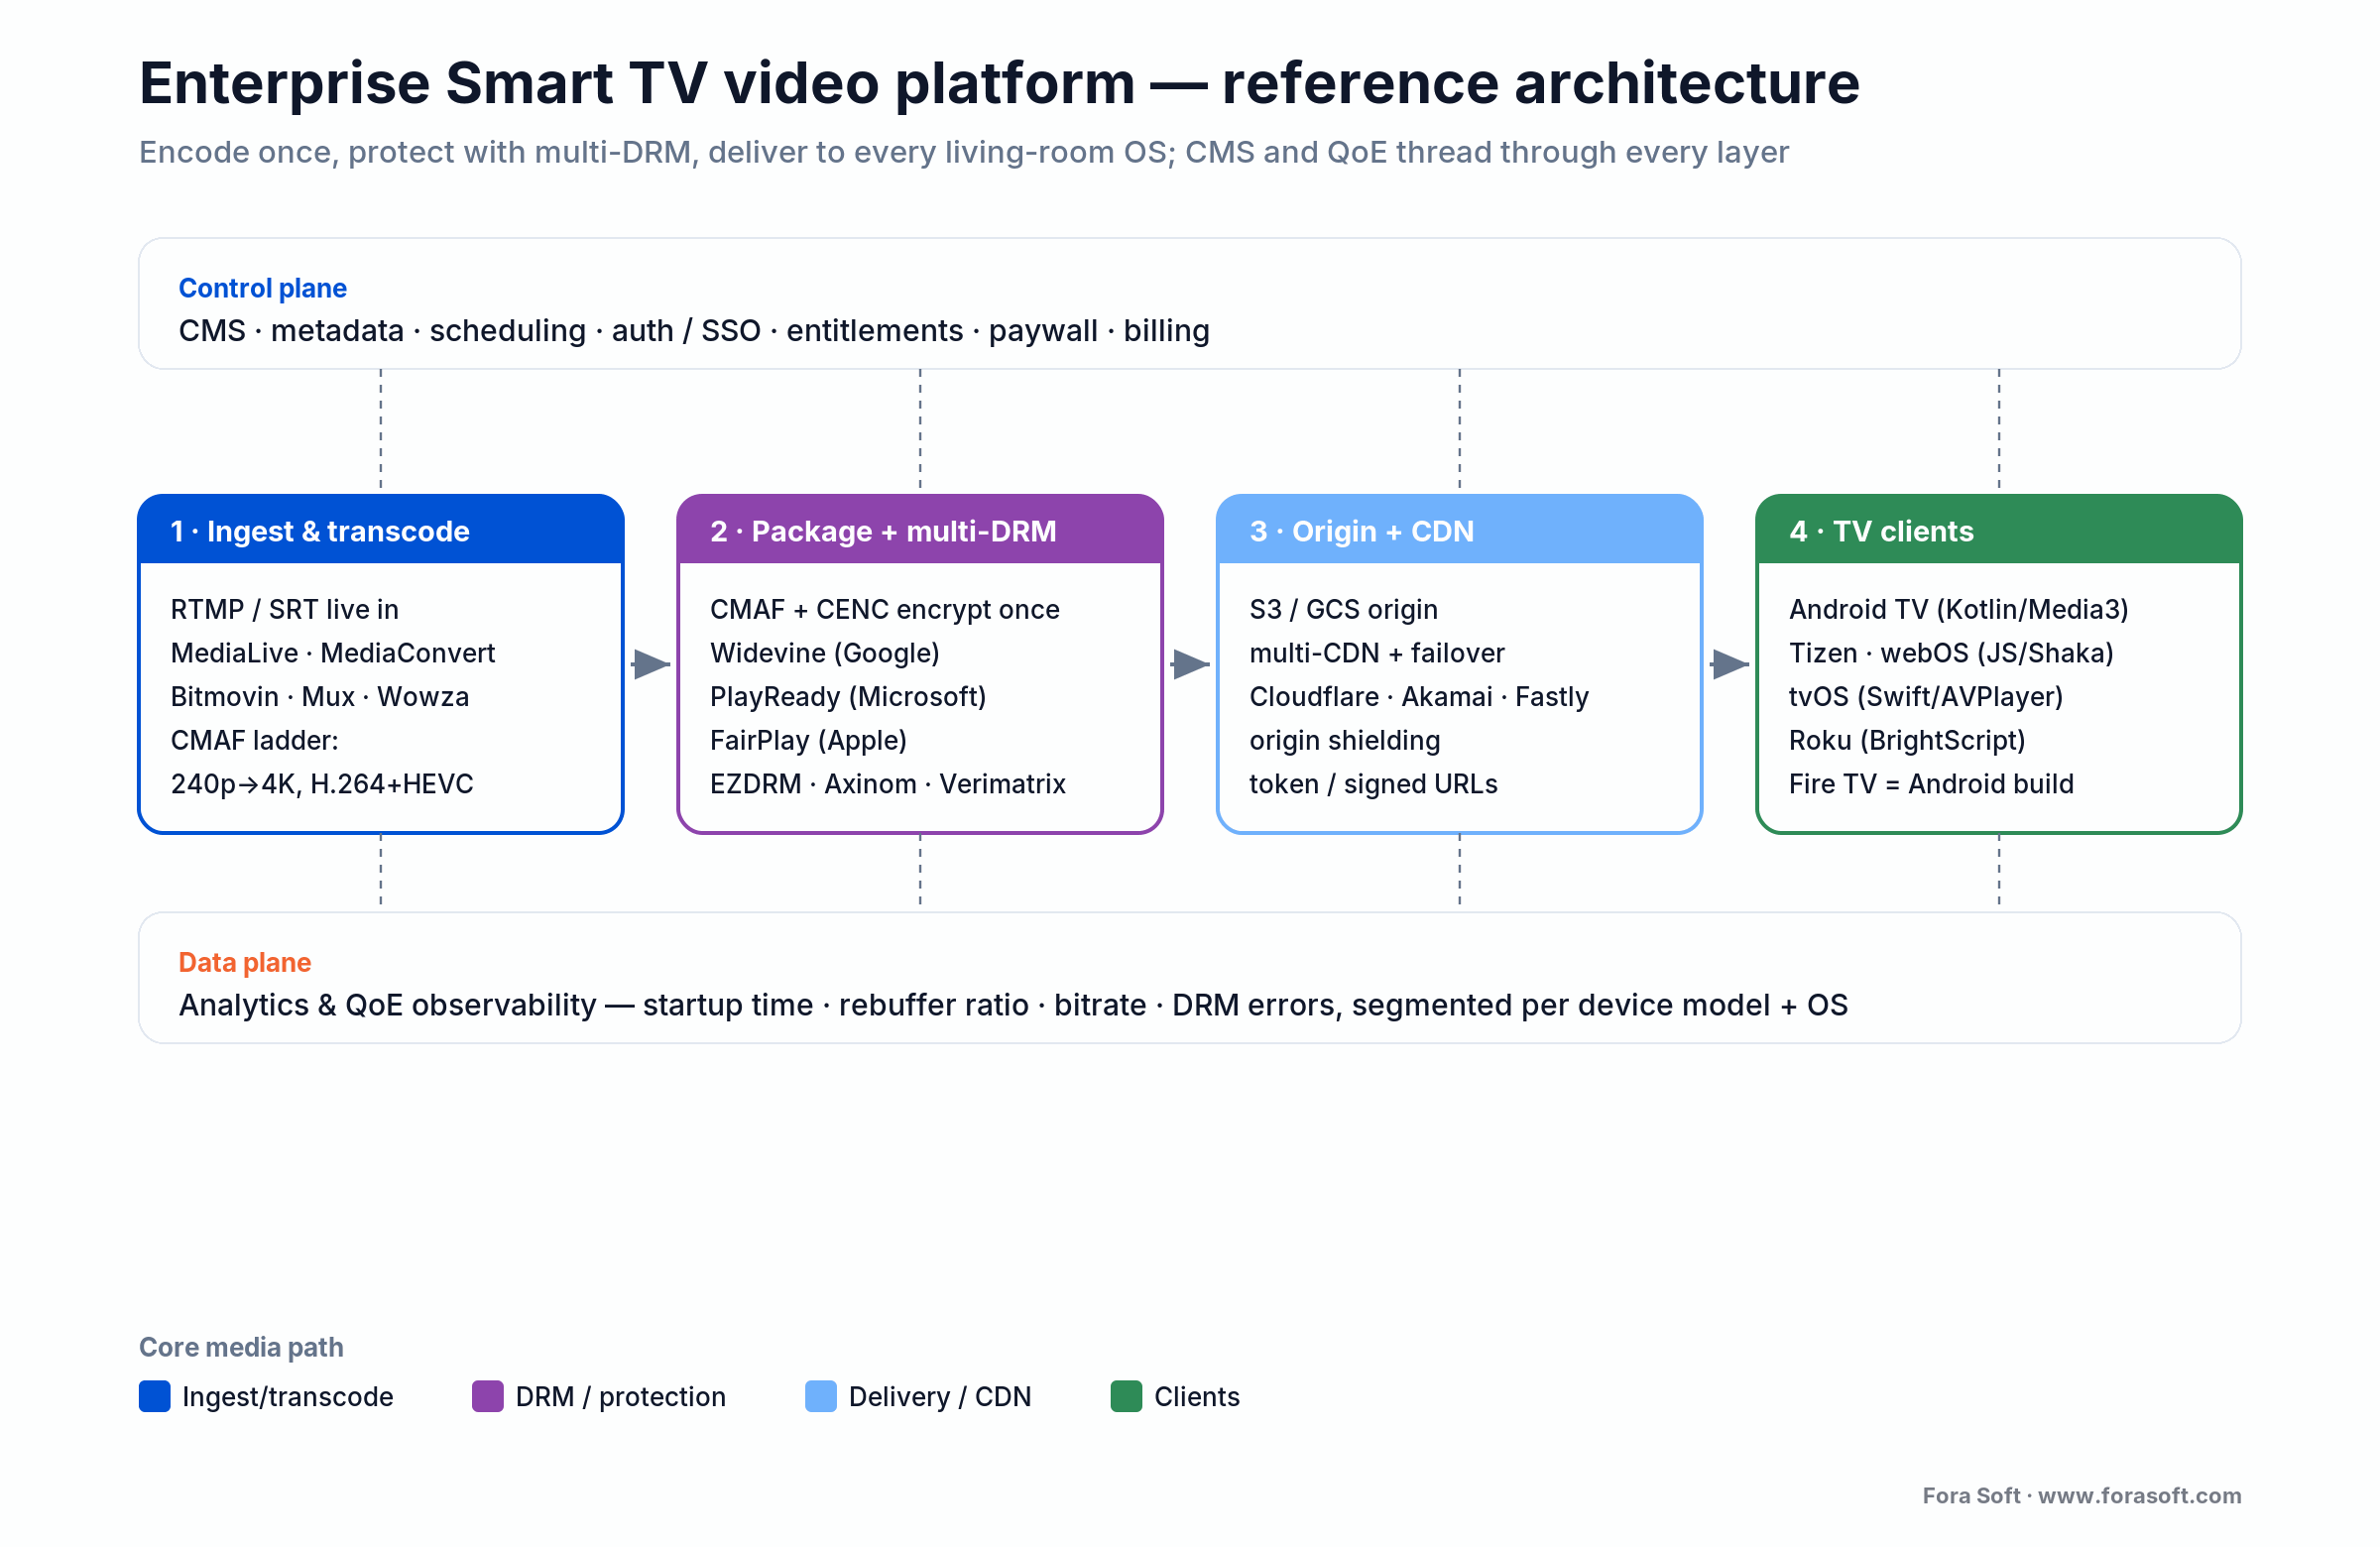Click the 'Android TV (Kotlin/Media3)' line
Image resolution: width=2380 pixels, height=1547 pixels.
click(x=1958, y=609)
